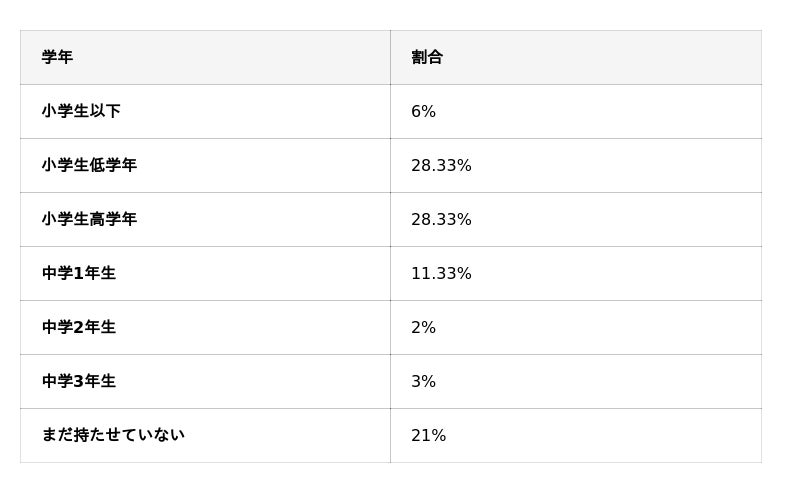Click the column divider in the header row
Screen dimensions: 800x493
point(390,57)
